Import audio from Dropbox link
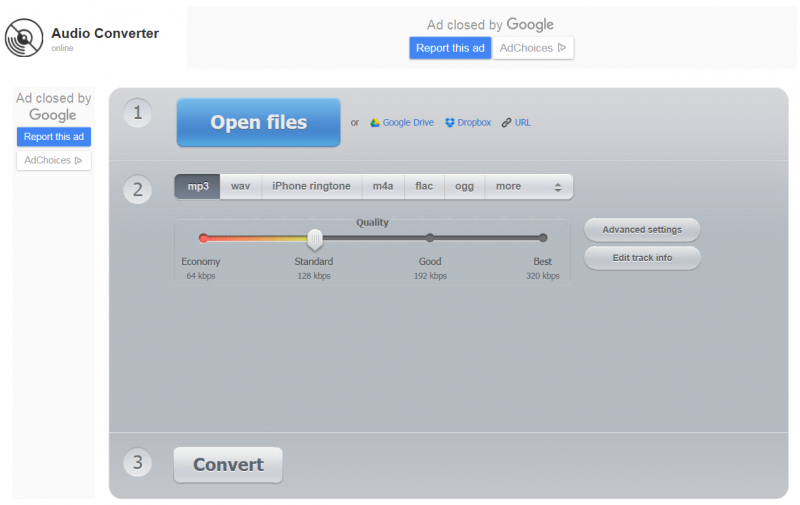800x505 pixels. pos(474,122)
